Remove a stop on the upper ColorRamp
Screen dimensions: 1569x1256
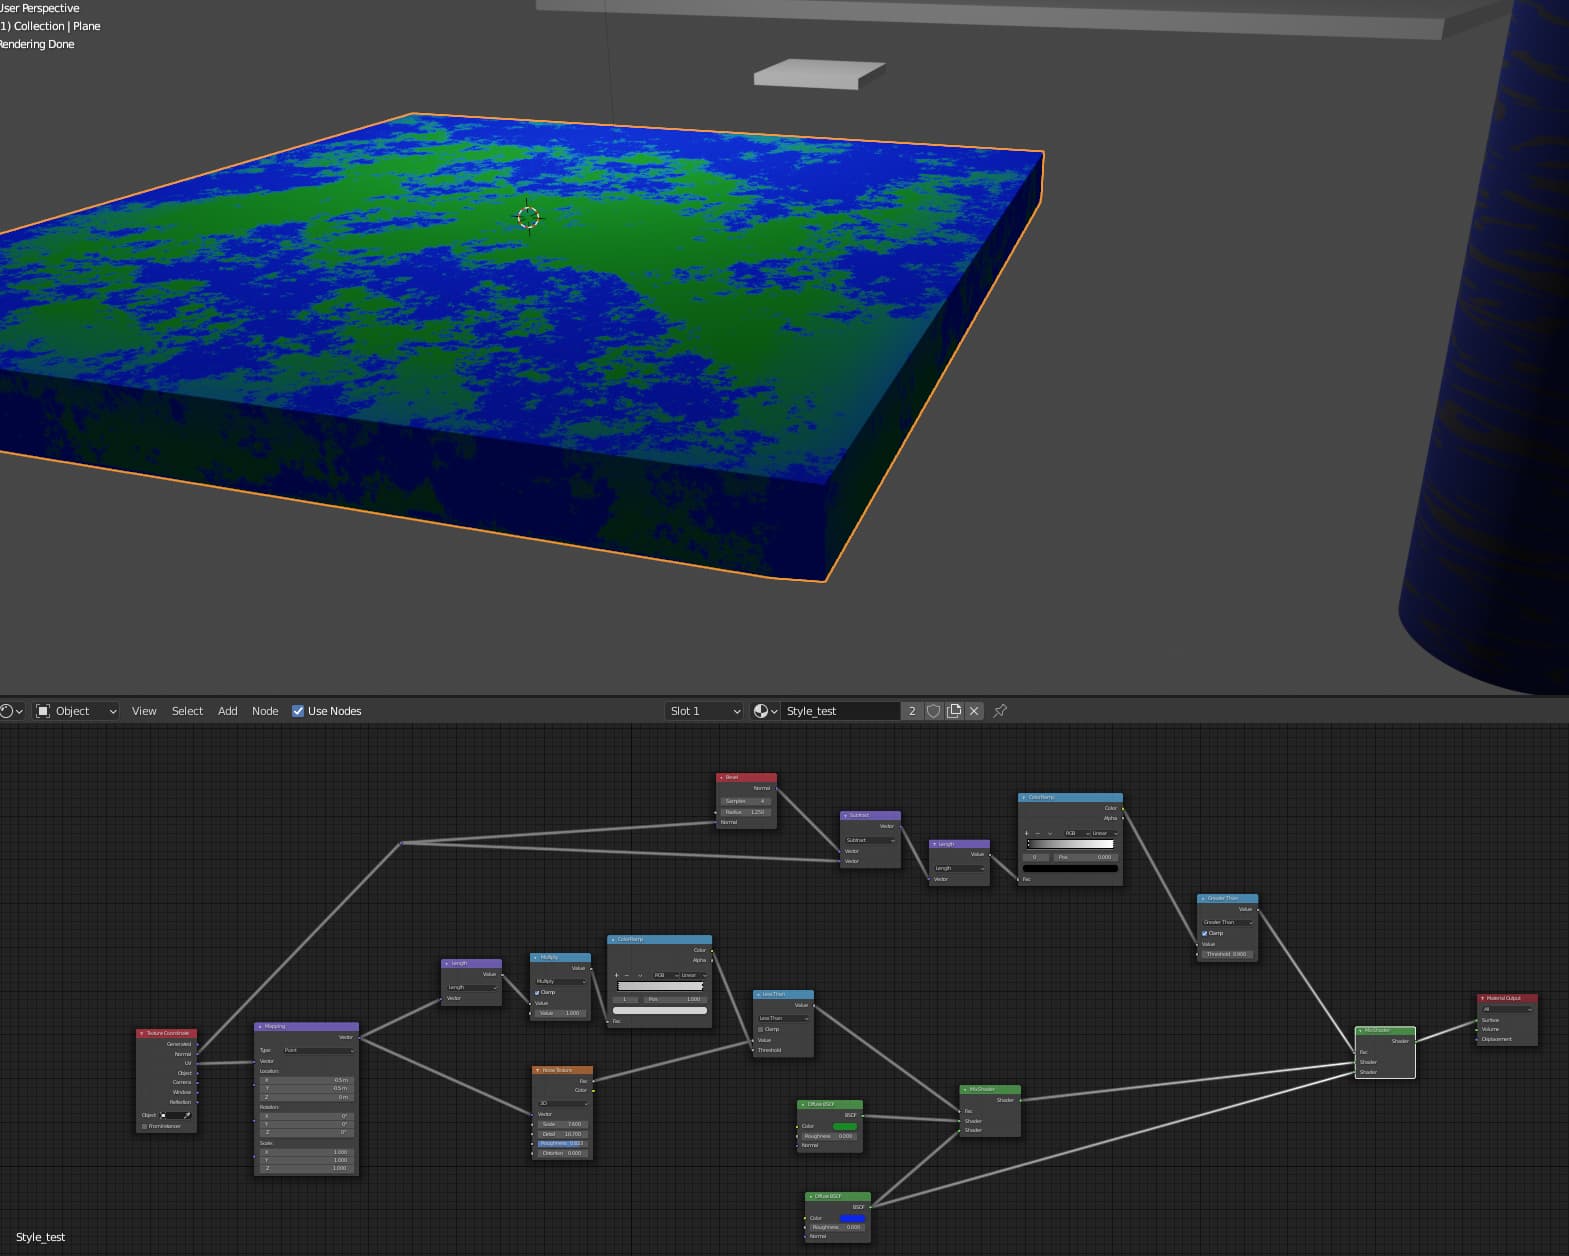1037,833
